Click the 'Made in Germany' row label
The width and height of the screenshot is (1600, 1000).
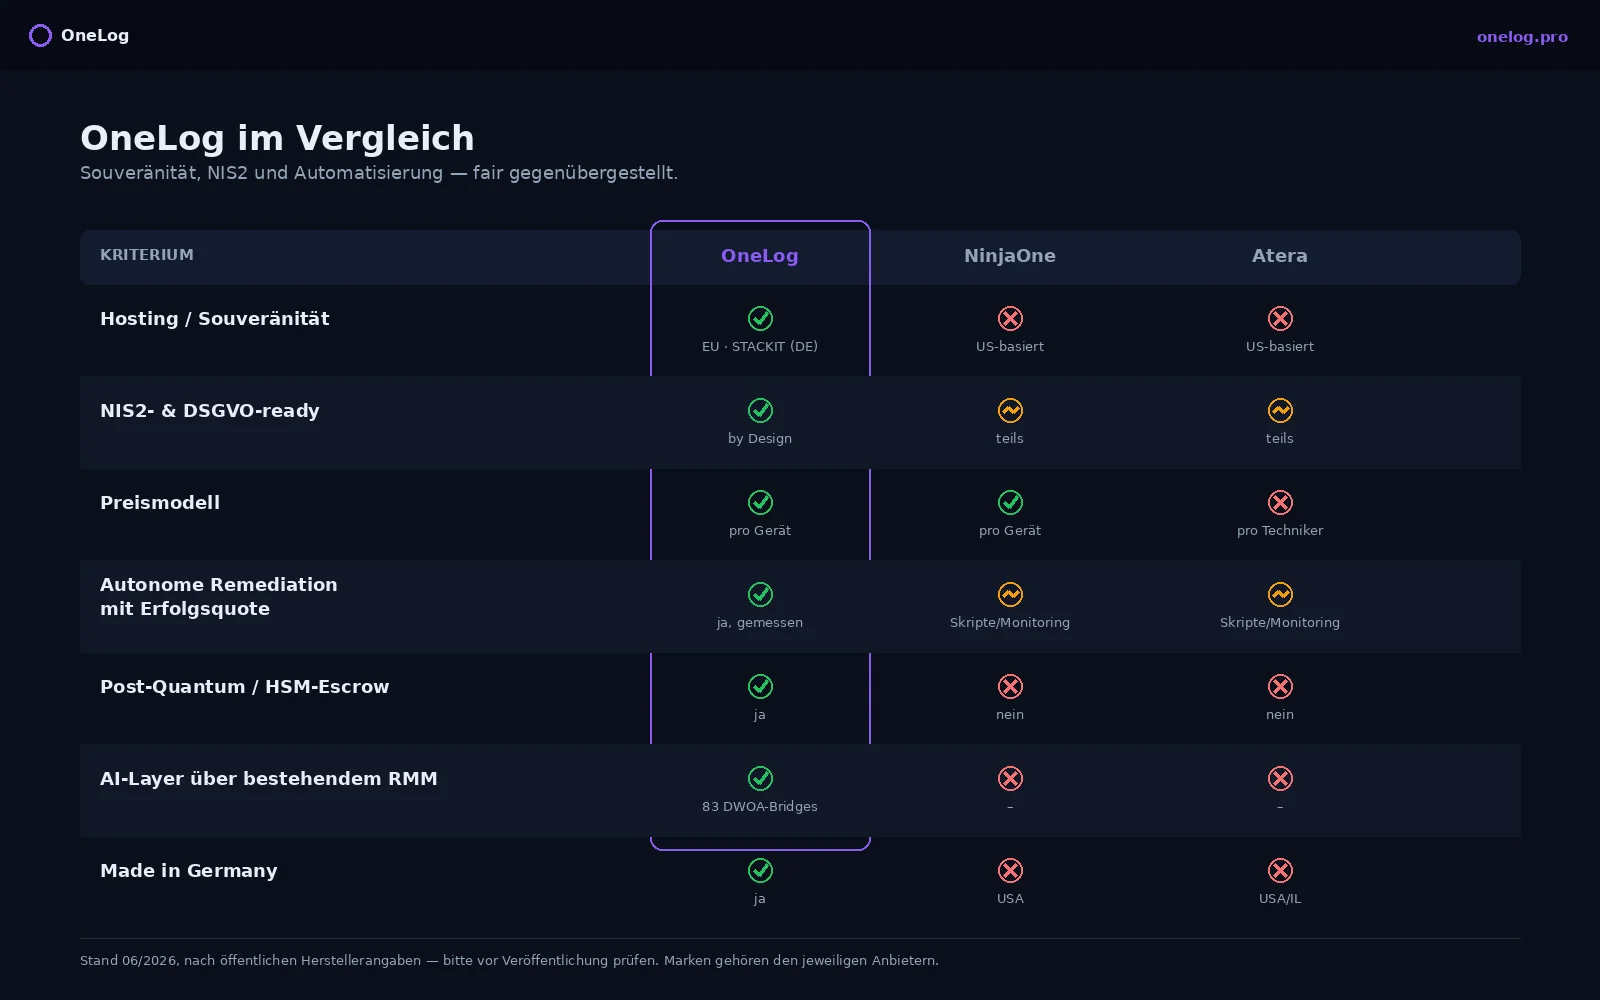pyautogui.click(x=189, y=871)
